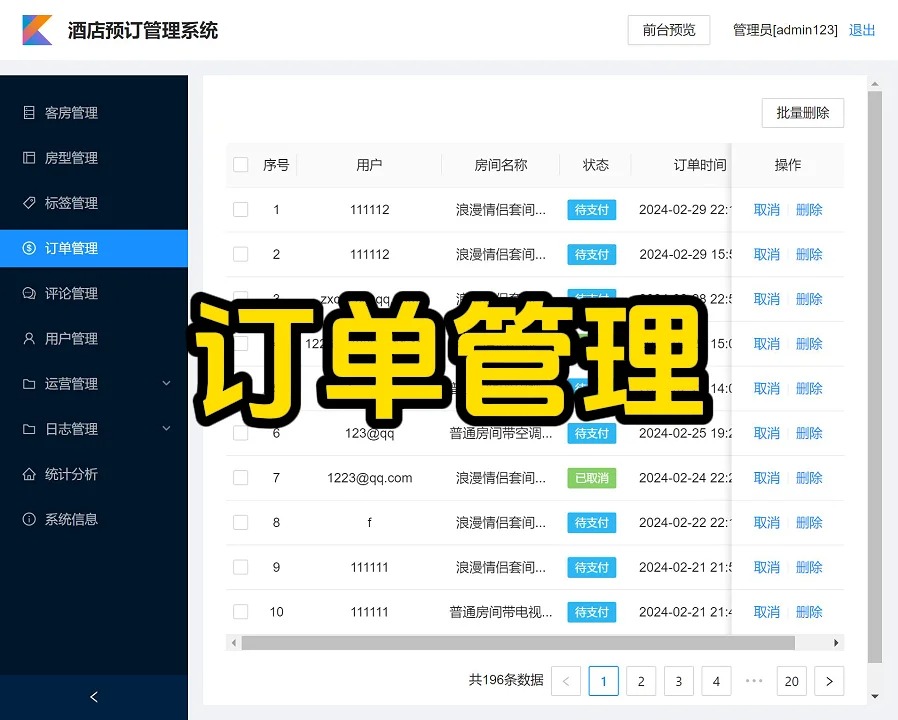Click the 标签管理 tag icon
This screenshot has height=720, width=898.
click(x=29, y=203)
